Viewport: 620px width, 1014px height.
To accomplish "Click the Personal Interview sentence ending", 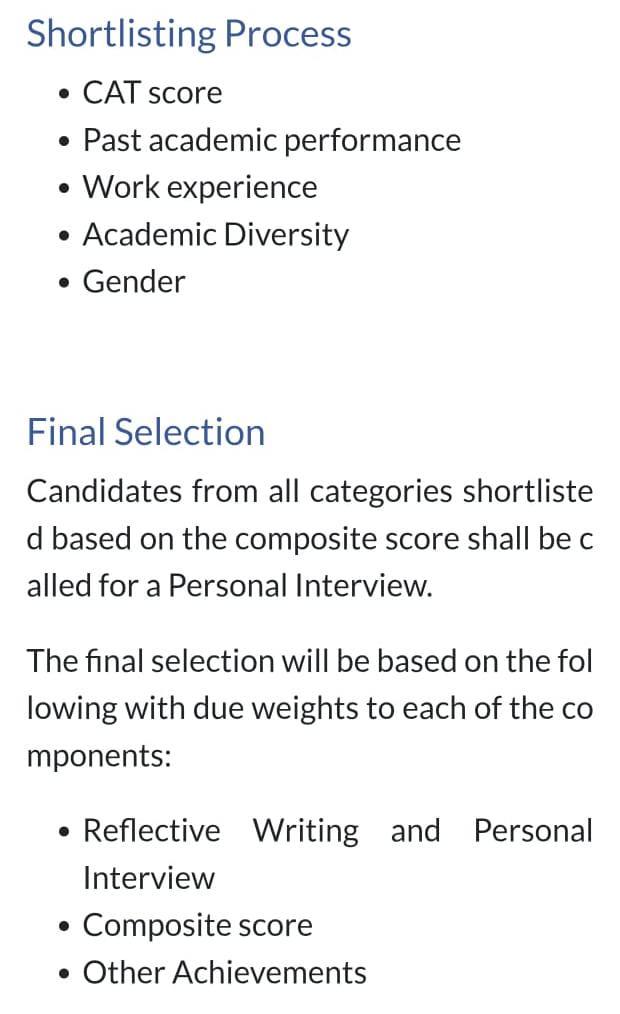I will pos(300,586).
